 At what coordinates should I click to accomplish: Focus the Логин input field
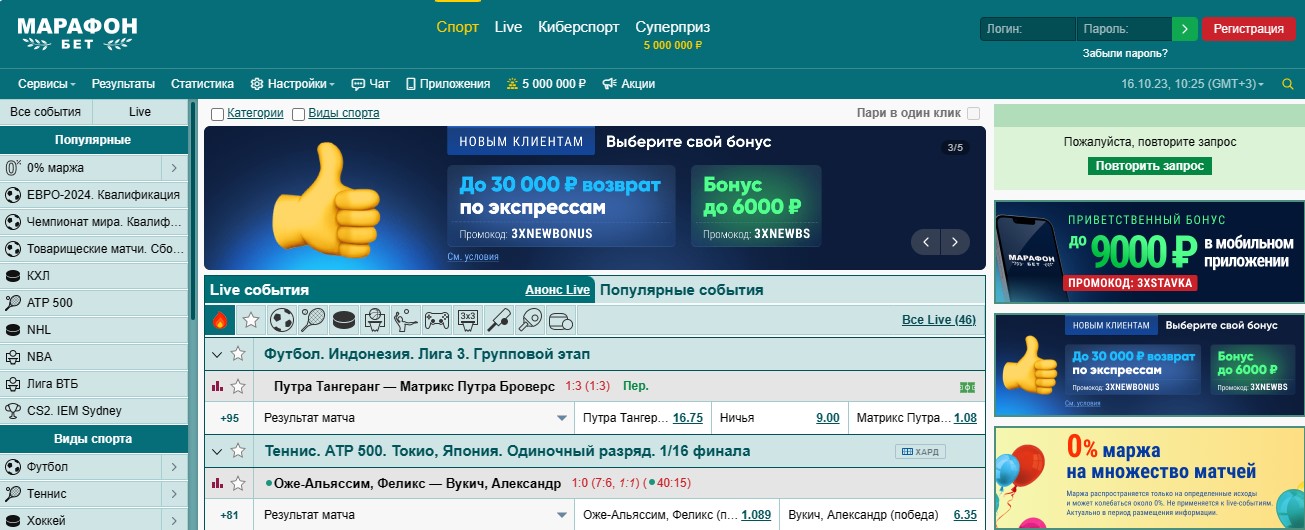point(1027,29)
